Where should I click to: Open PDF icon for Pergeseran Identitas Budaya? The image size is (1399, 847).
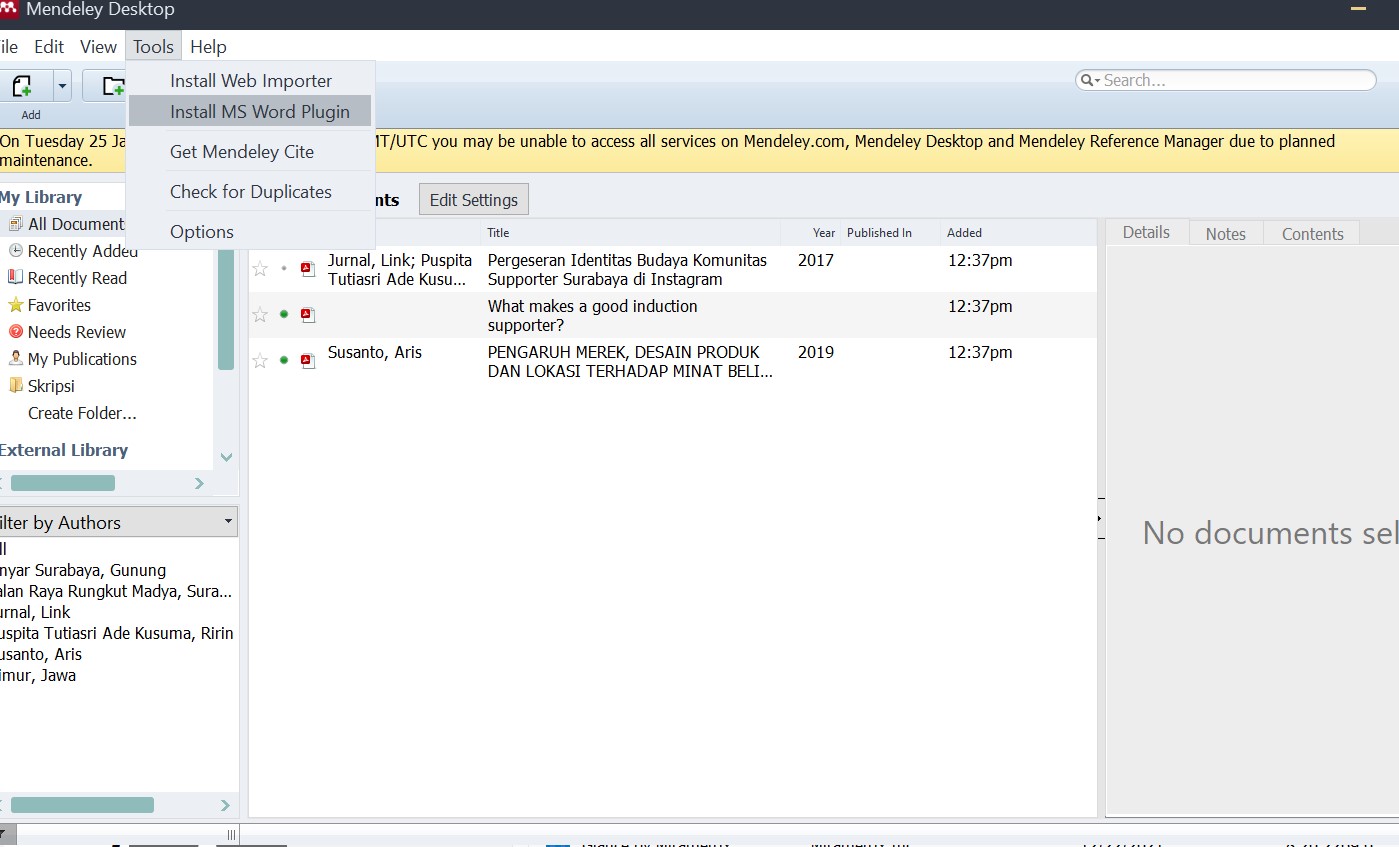[x=308, y=269]
